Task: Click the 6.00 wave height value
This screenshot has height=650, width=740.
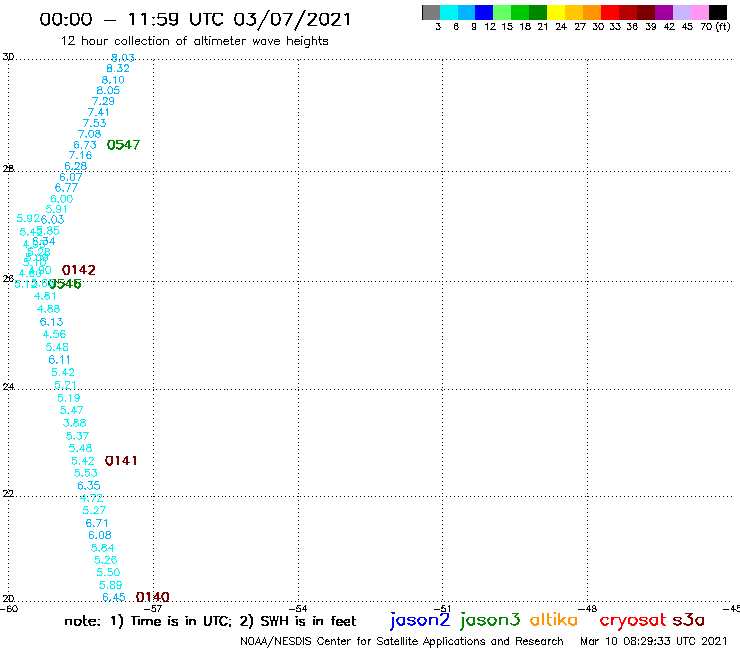Action: click(x=62, y=199)
